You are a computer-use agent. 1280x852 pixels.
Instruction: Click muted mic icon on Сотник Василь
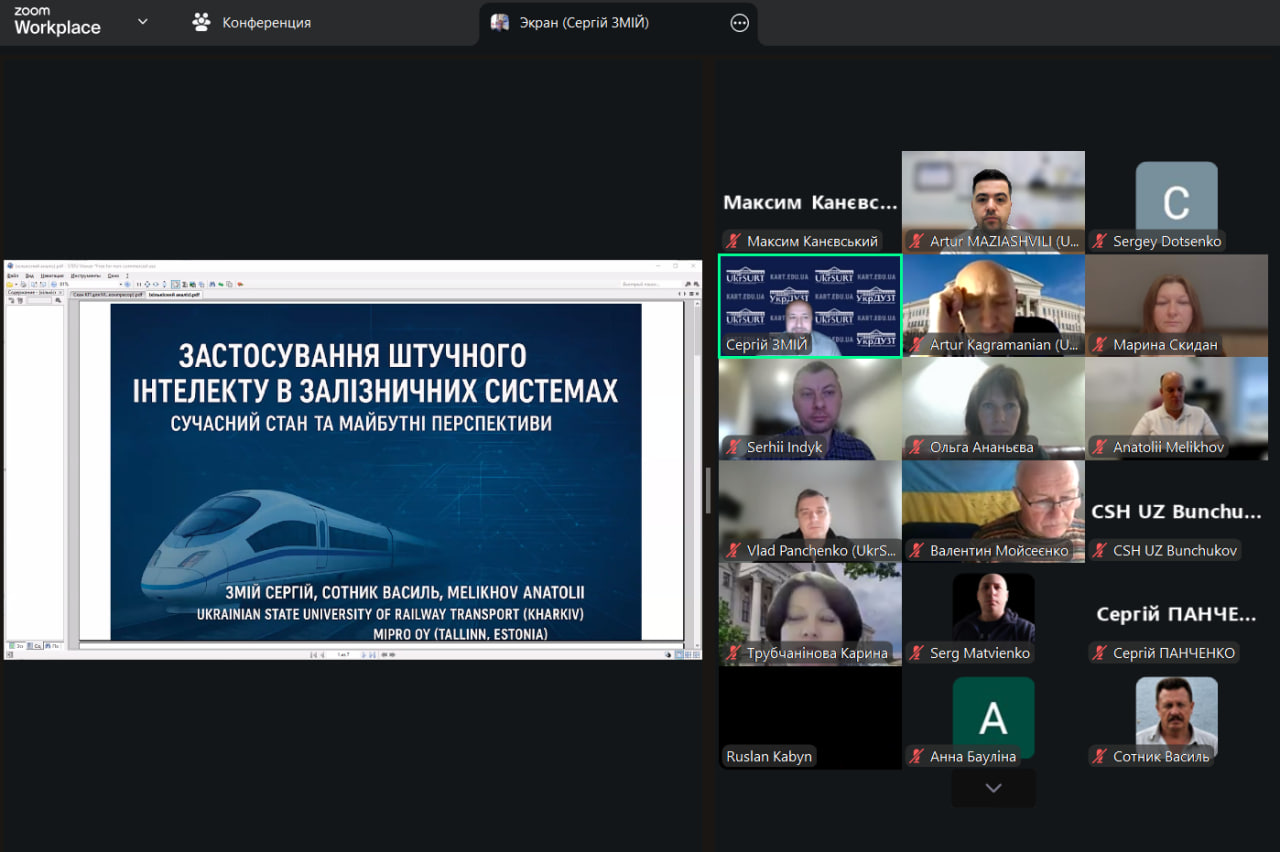[1100, 756]
